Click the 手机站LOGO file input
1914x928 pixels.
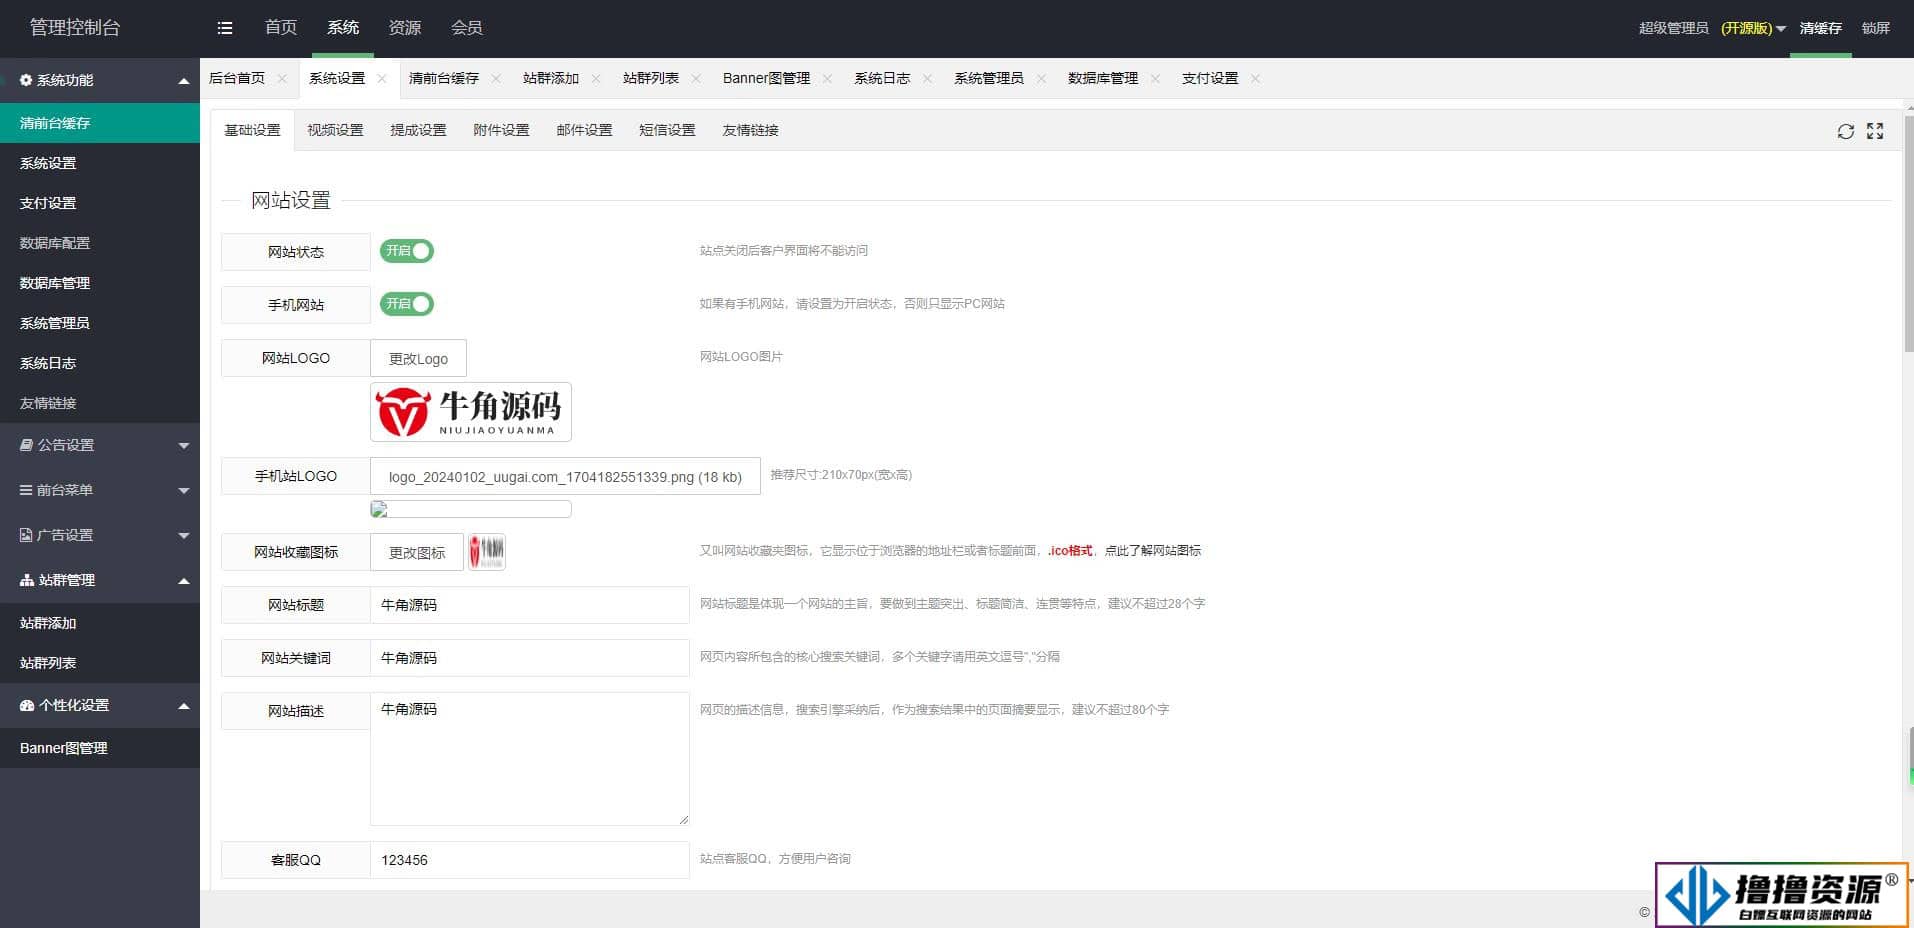pos(565,477)
